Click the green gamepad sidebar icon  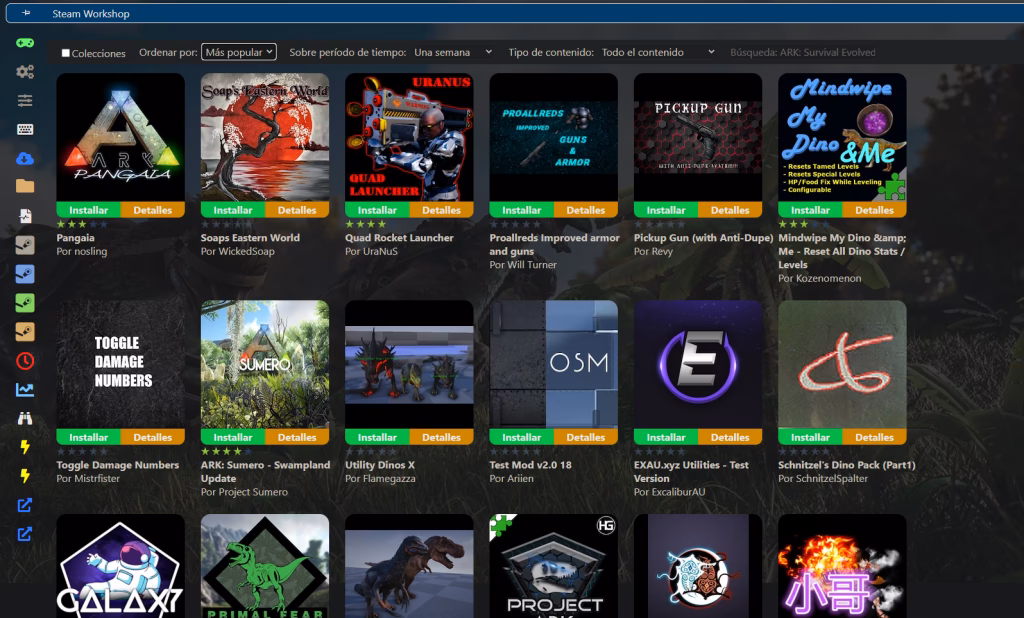[x=25, y=43]
